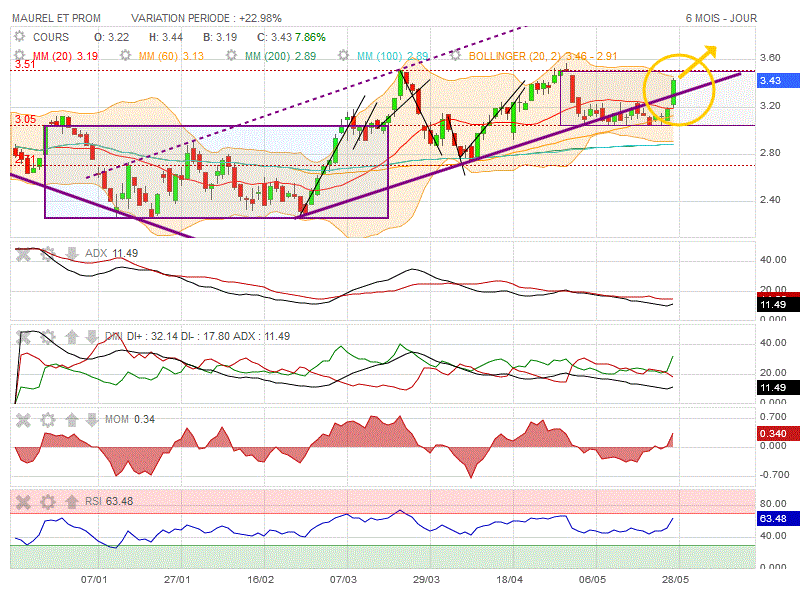Open settings gear for MM (60)
The image size is (808, 594).
pyautogui.click(x=125, y=55)
